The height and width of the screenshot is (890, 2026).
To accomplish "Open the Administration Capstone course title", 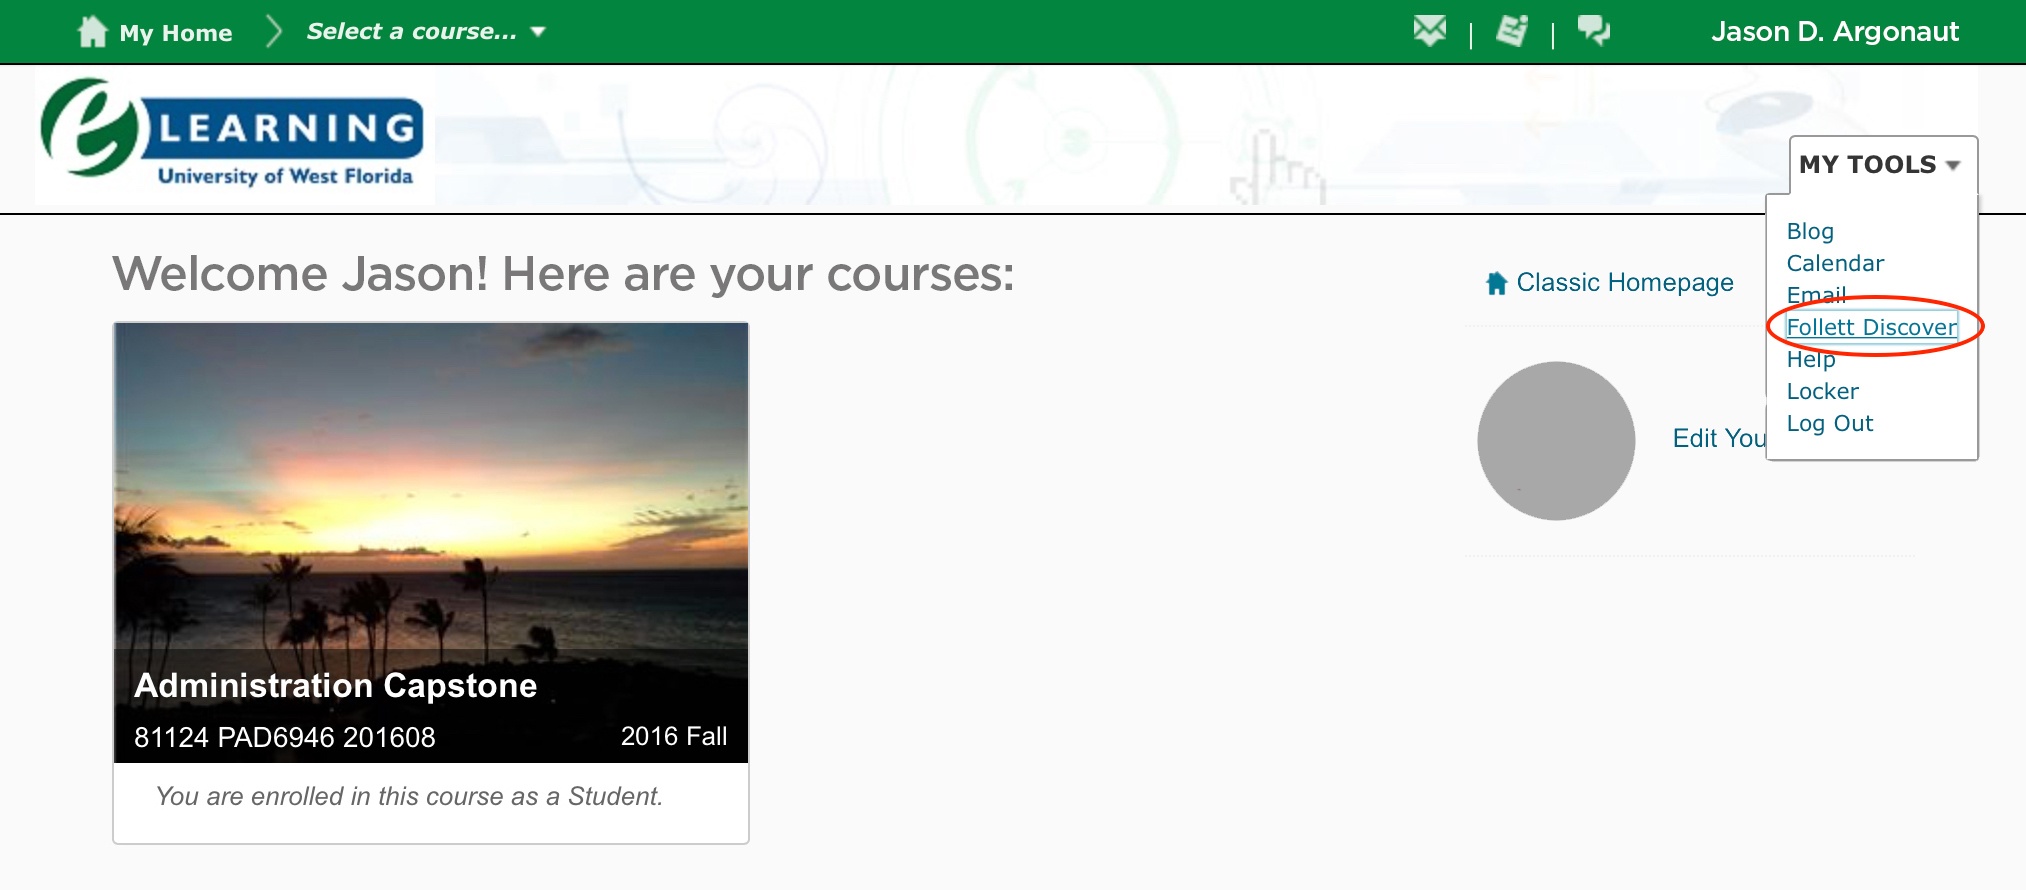I will (336, 685).
